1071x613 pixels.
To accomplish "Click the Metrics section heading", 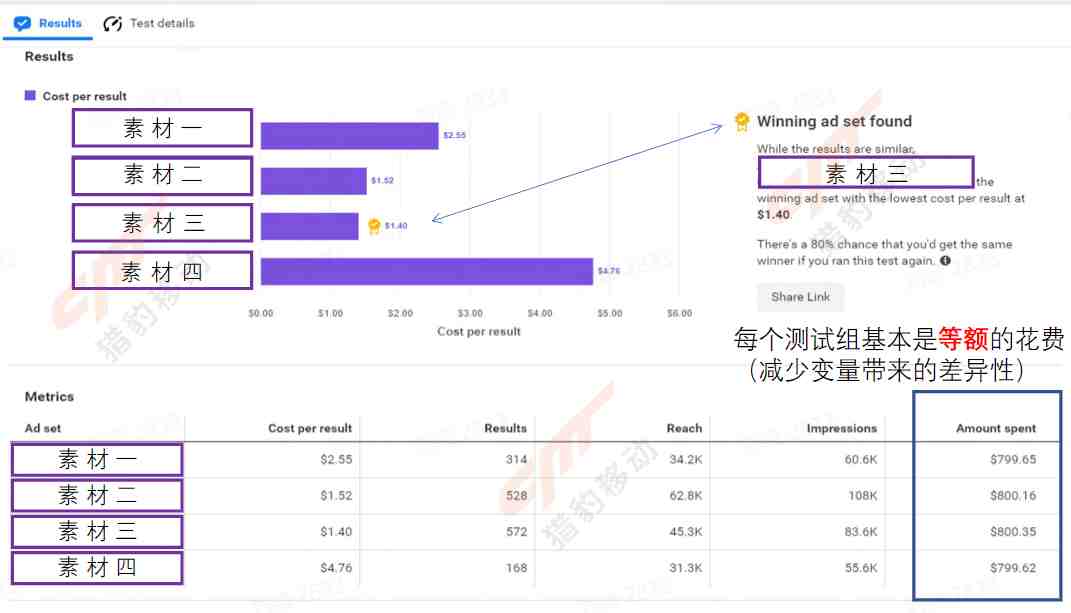I will (49, 396).
